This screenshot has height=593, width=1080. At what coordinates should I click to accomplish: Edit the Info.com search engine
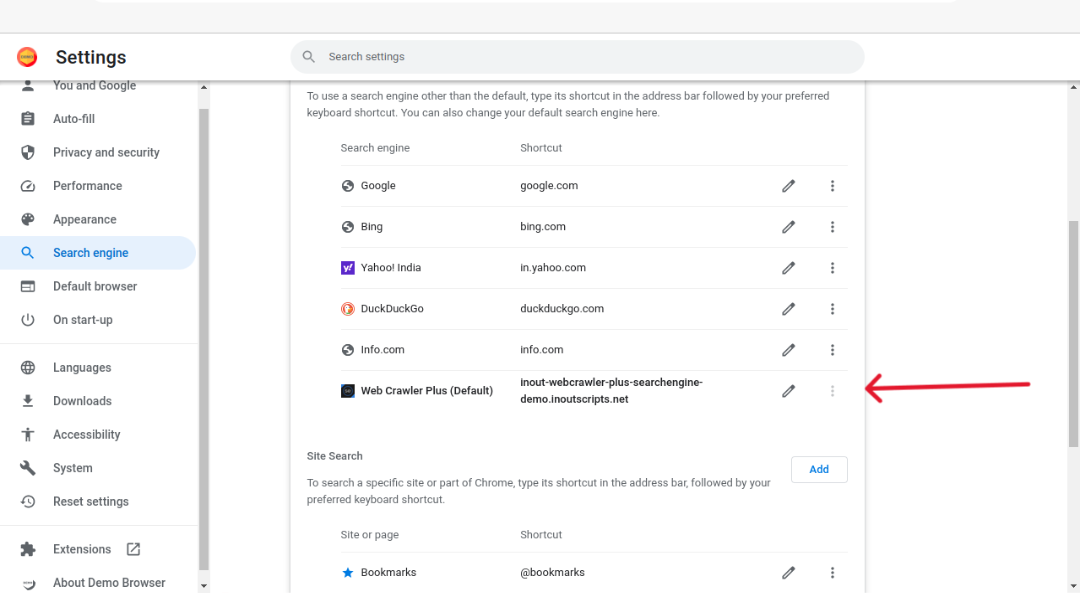(788, 350)
